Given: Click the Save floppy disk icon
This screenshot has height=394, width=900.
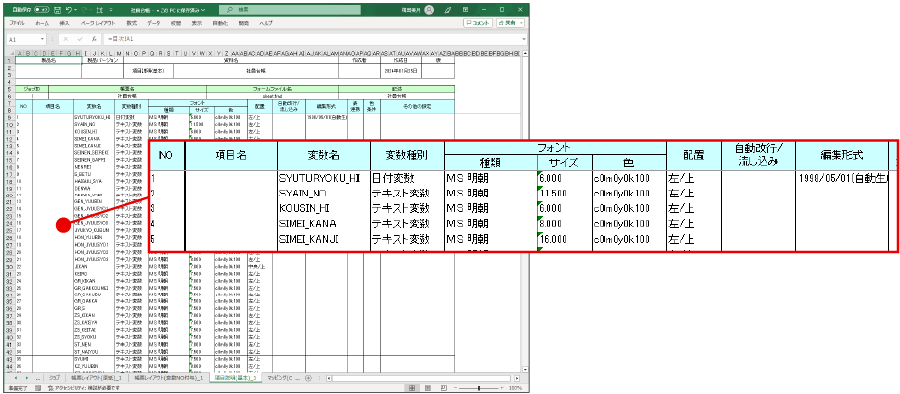Looking at the screenshot, I should [57, 10].
